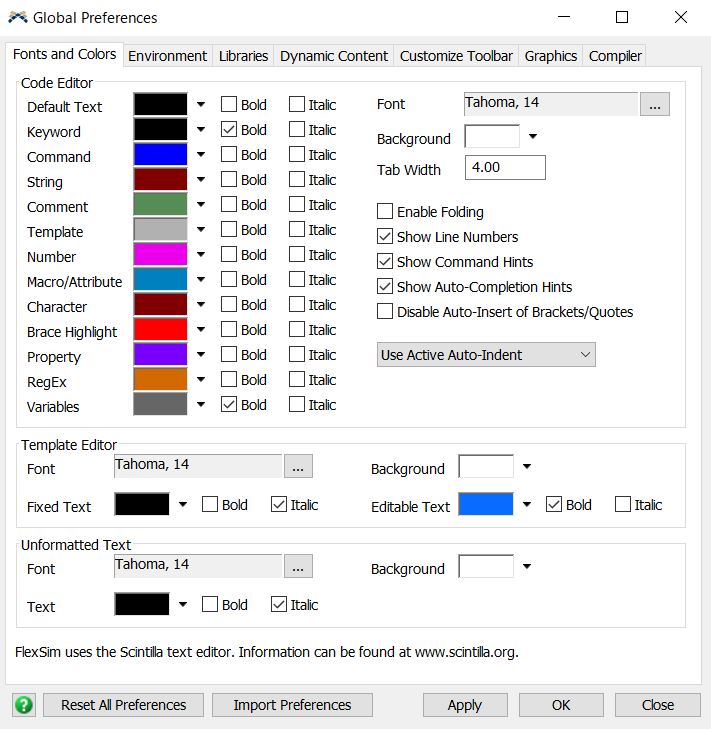This screenshot has height=729, width=711.
Task: Enable the Enable Folding checkbox
Action: [385, 212]
